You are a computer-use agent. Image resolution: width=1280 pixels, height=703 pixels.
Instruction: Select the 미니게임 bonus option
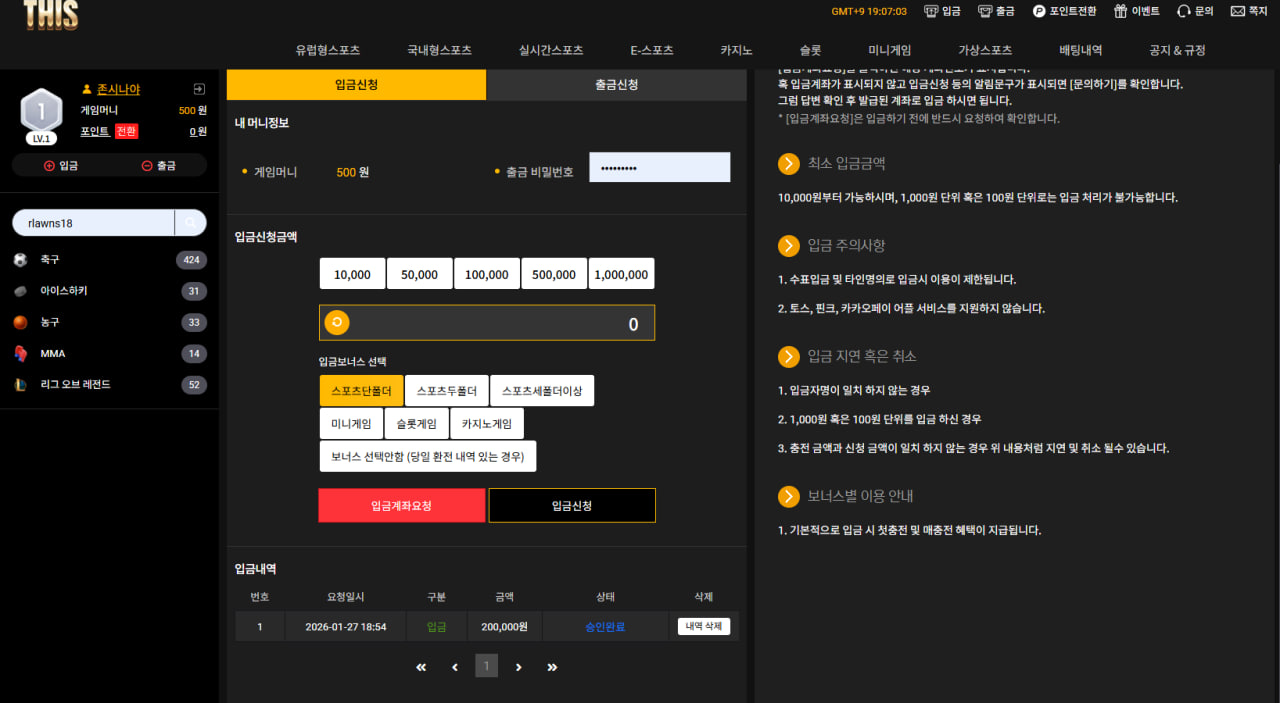click(x=351, y=424)
